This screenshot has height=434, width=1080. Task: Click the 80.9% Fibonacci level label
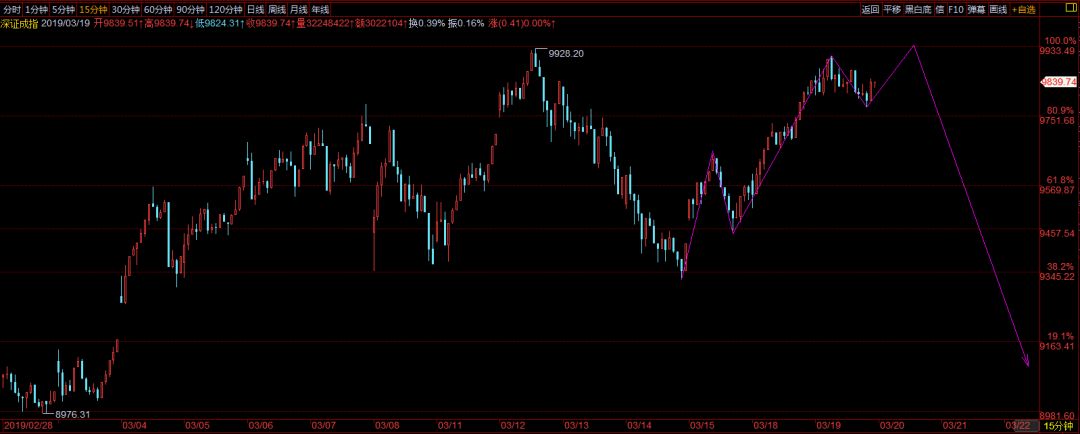coord(1062,110)
